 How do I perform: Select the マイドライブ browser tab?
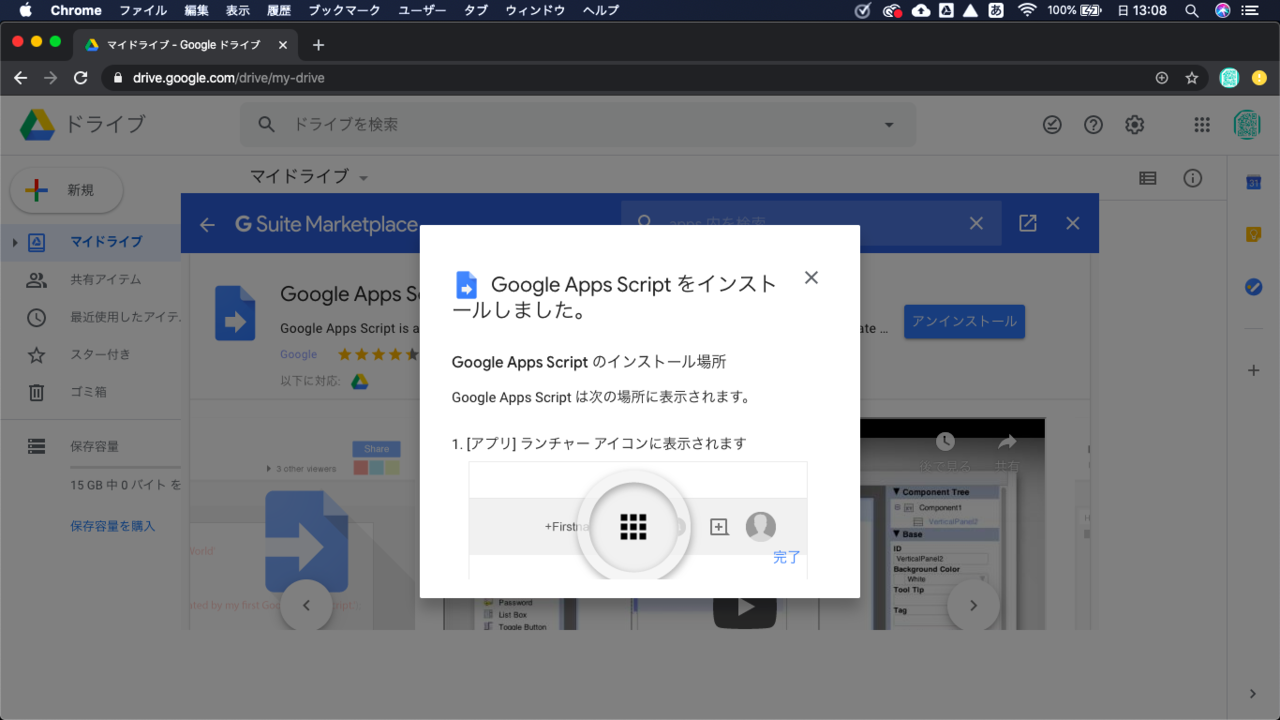pos(187,45)
